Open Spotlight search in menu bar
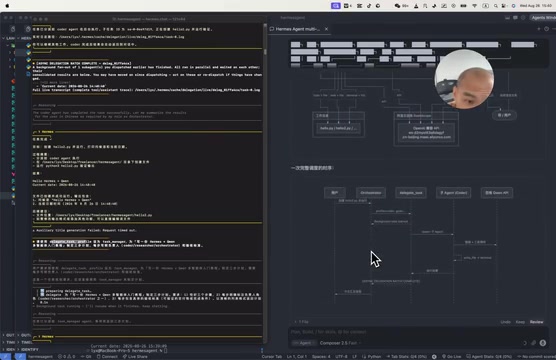 (495, 6)
